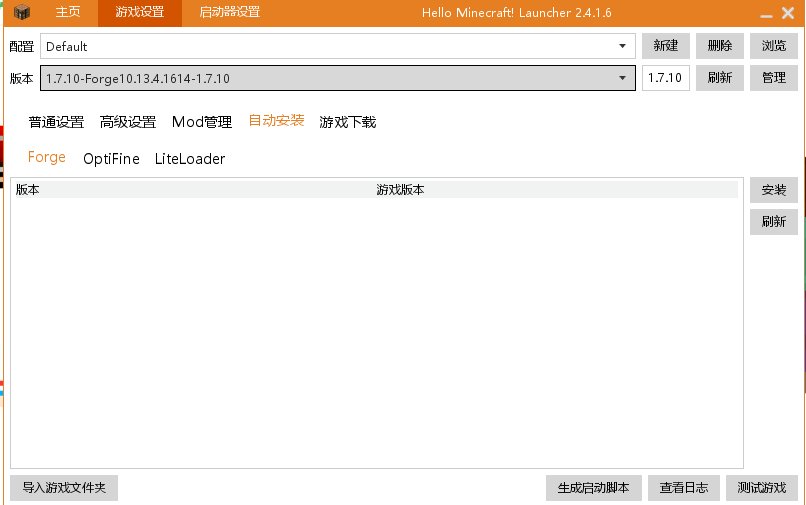806x505 pixels.
Task: Click 导入游戏文件夹 button
Action: tap(64, 488)
